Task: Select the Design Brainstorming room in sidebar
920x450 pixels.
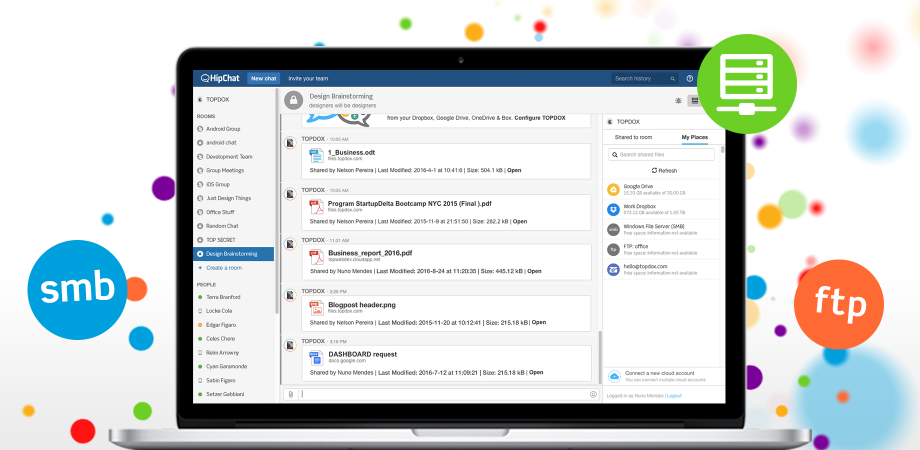Action: coord(234,254)
